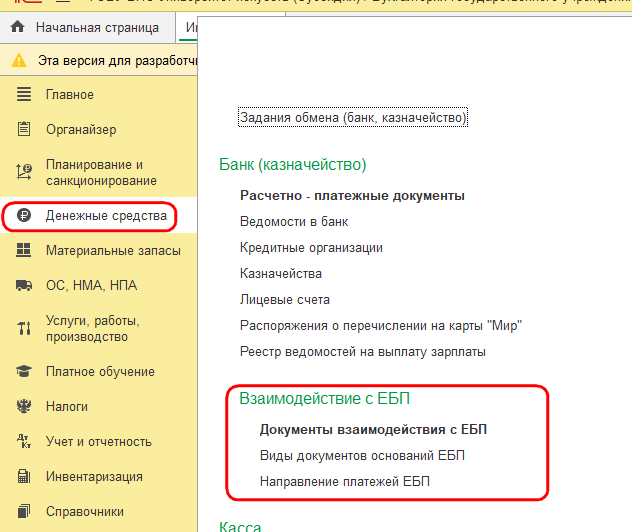Screen dimensions: 632x532
Task: Open Задания обмена (банк, казначейство) link
Action: point(353,117)
